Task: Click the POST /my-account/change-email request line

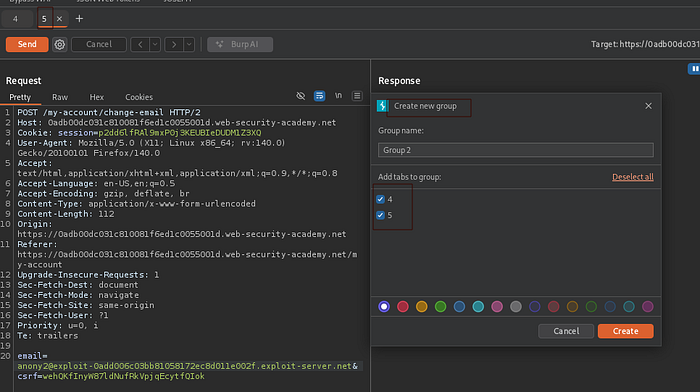Action: point(109,113)
